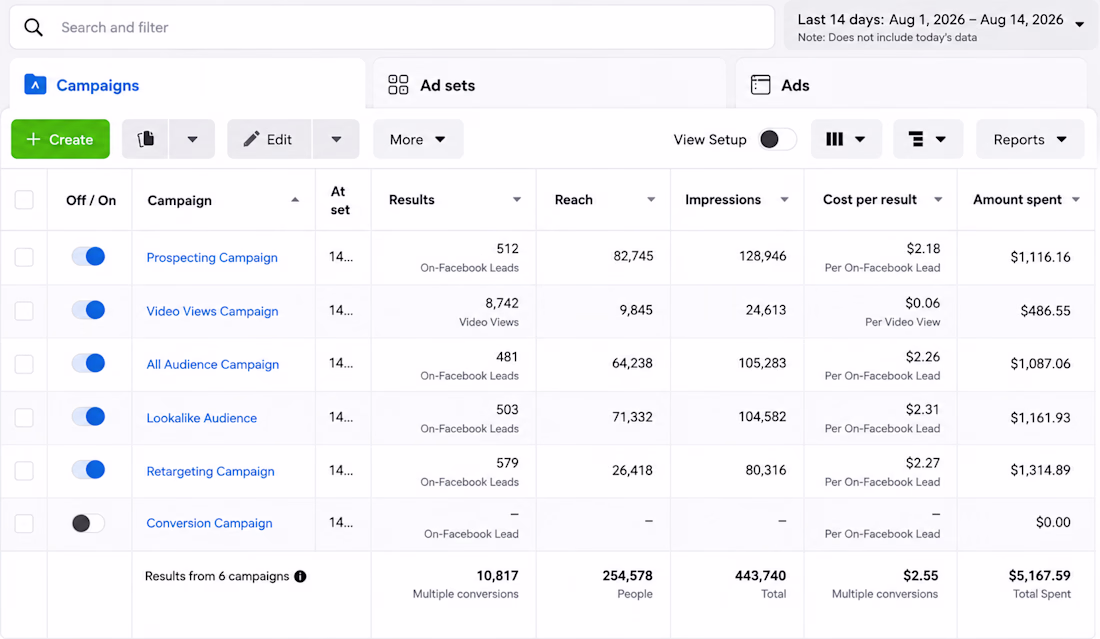Click the info icon beside campaign results
This screenshot has height=639, width=1100.
(300, 577)
